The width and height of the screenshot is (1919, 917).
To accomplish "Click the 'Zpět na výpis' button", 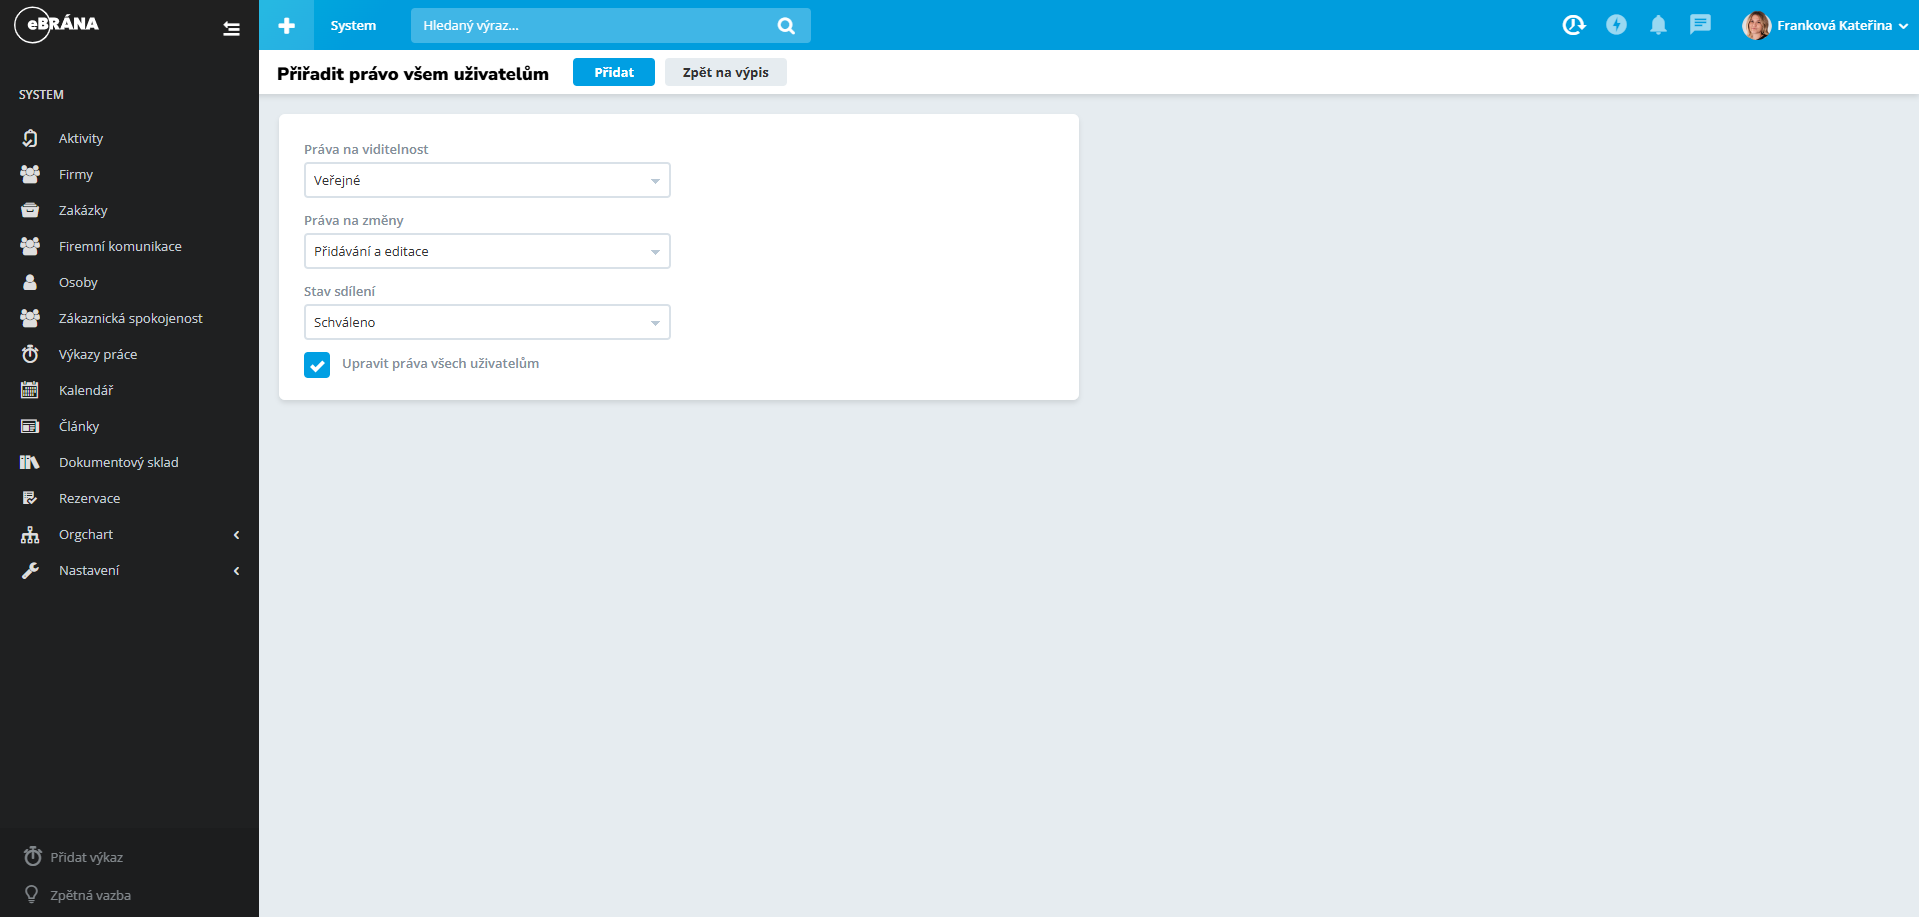I will 725,72.
